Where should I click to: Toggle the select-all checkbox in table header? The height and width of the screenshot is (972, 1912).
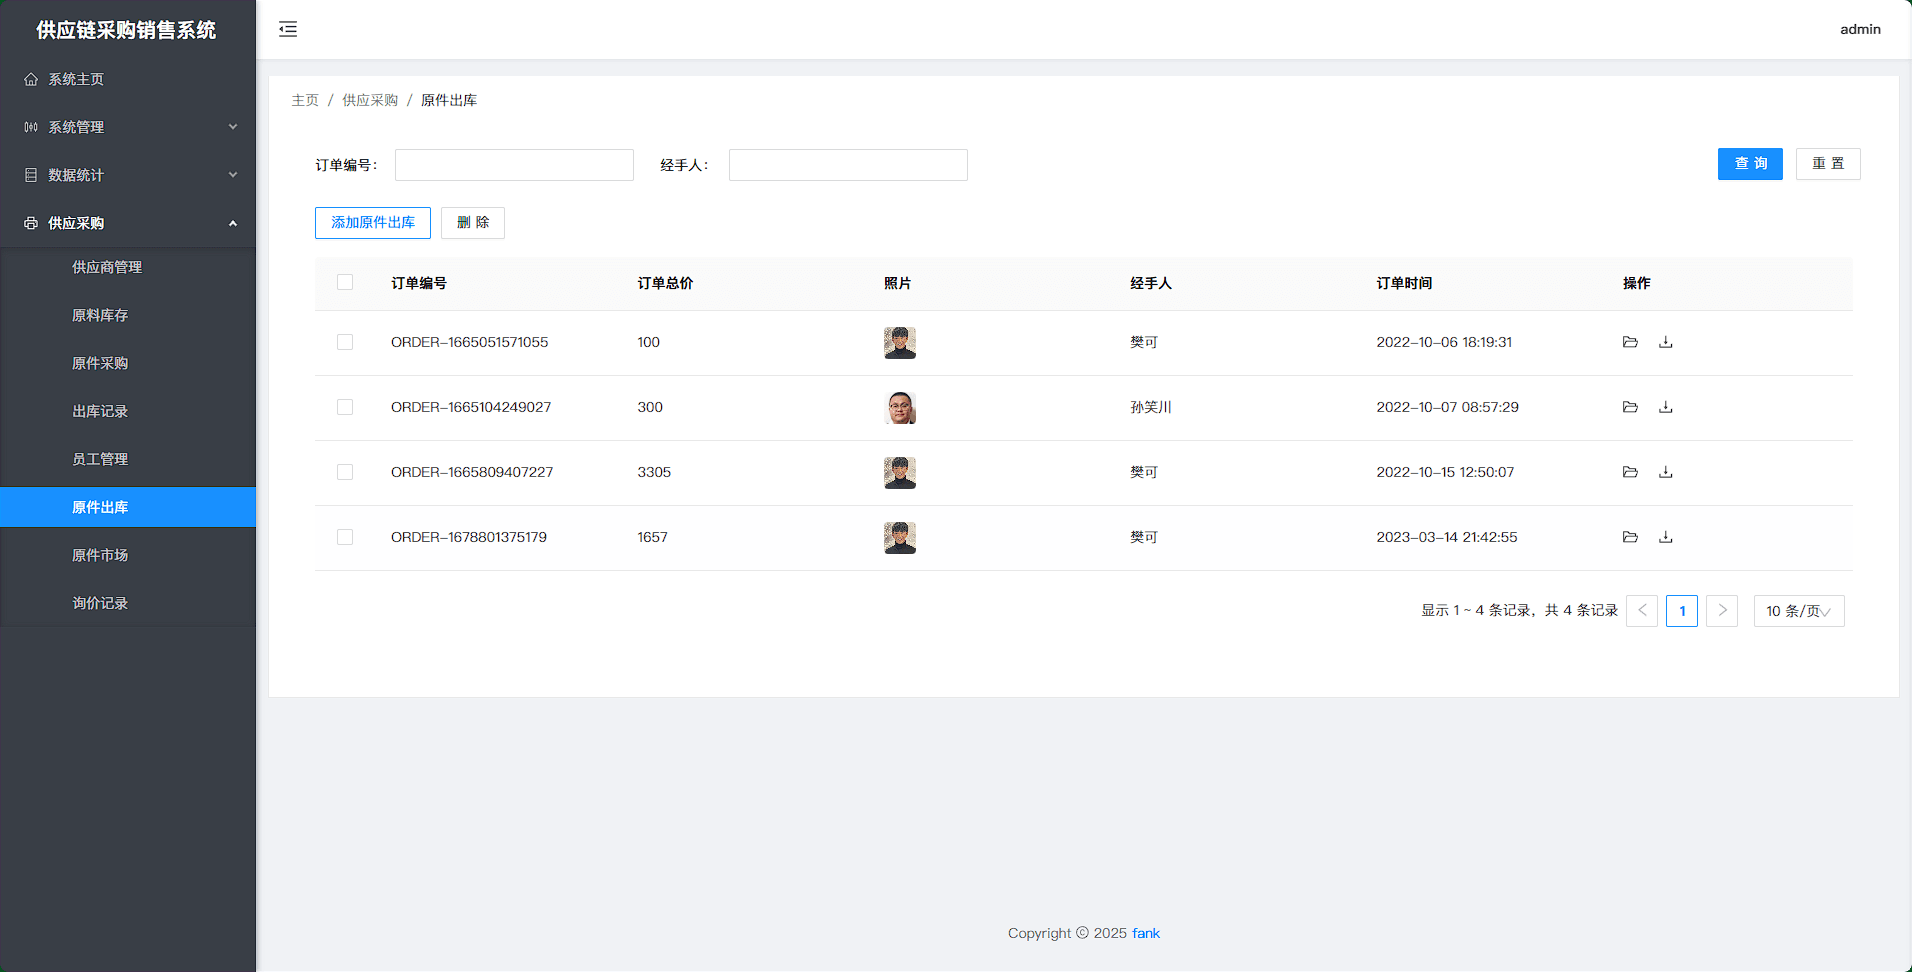(x=345, y=282)
